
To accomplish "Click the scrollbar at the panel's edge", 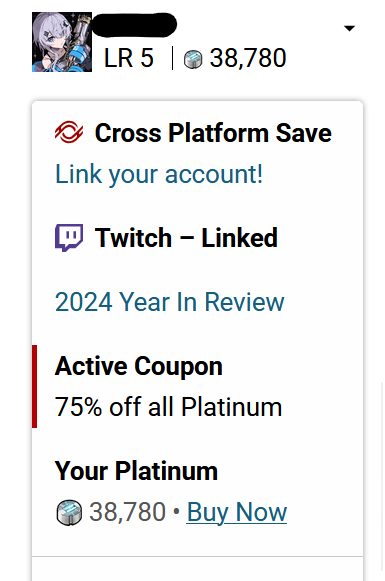I will coord(383,478).
